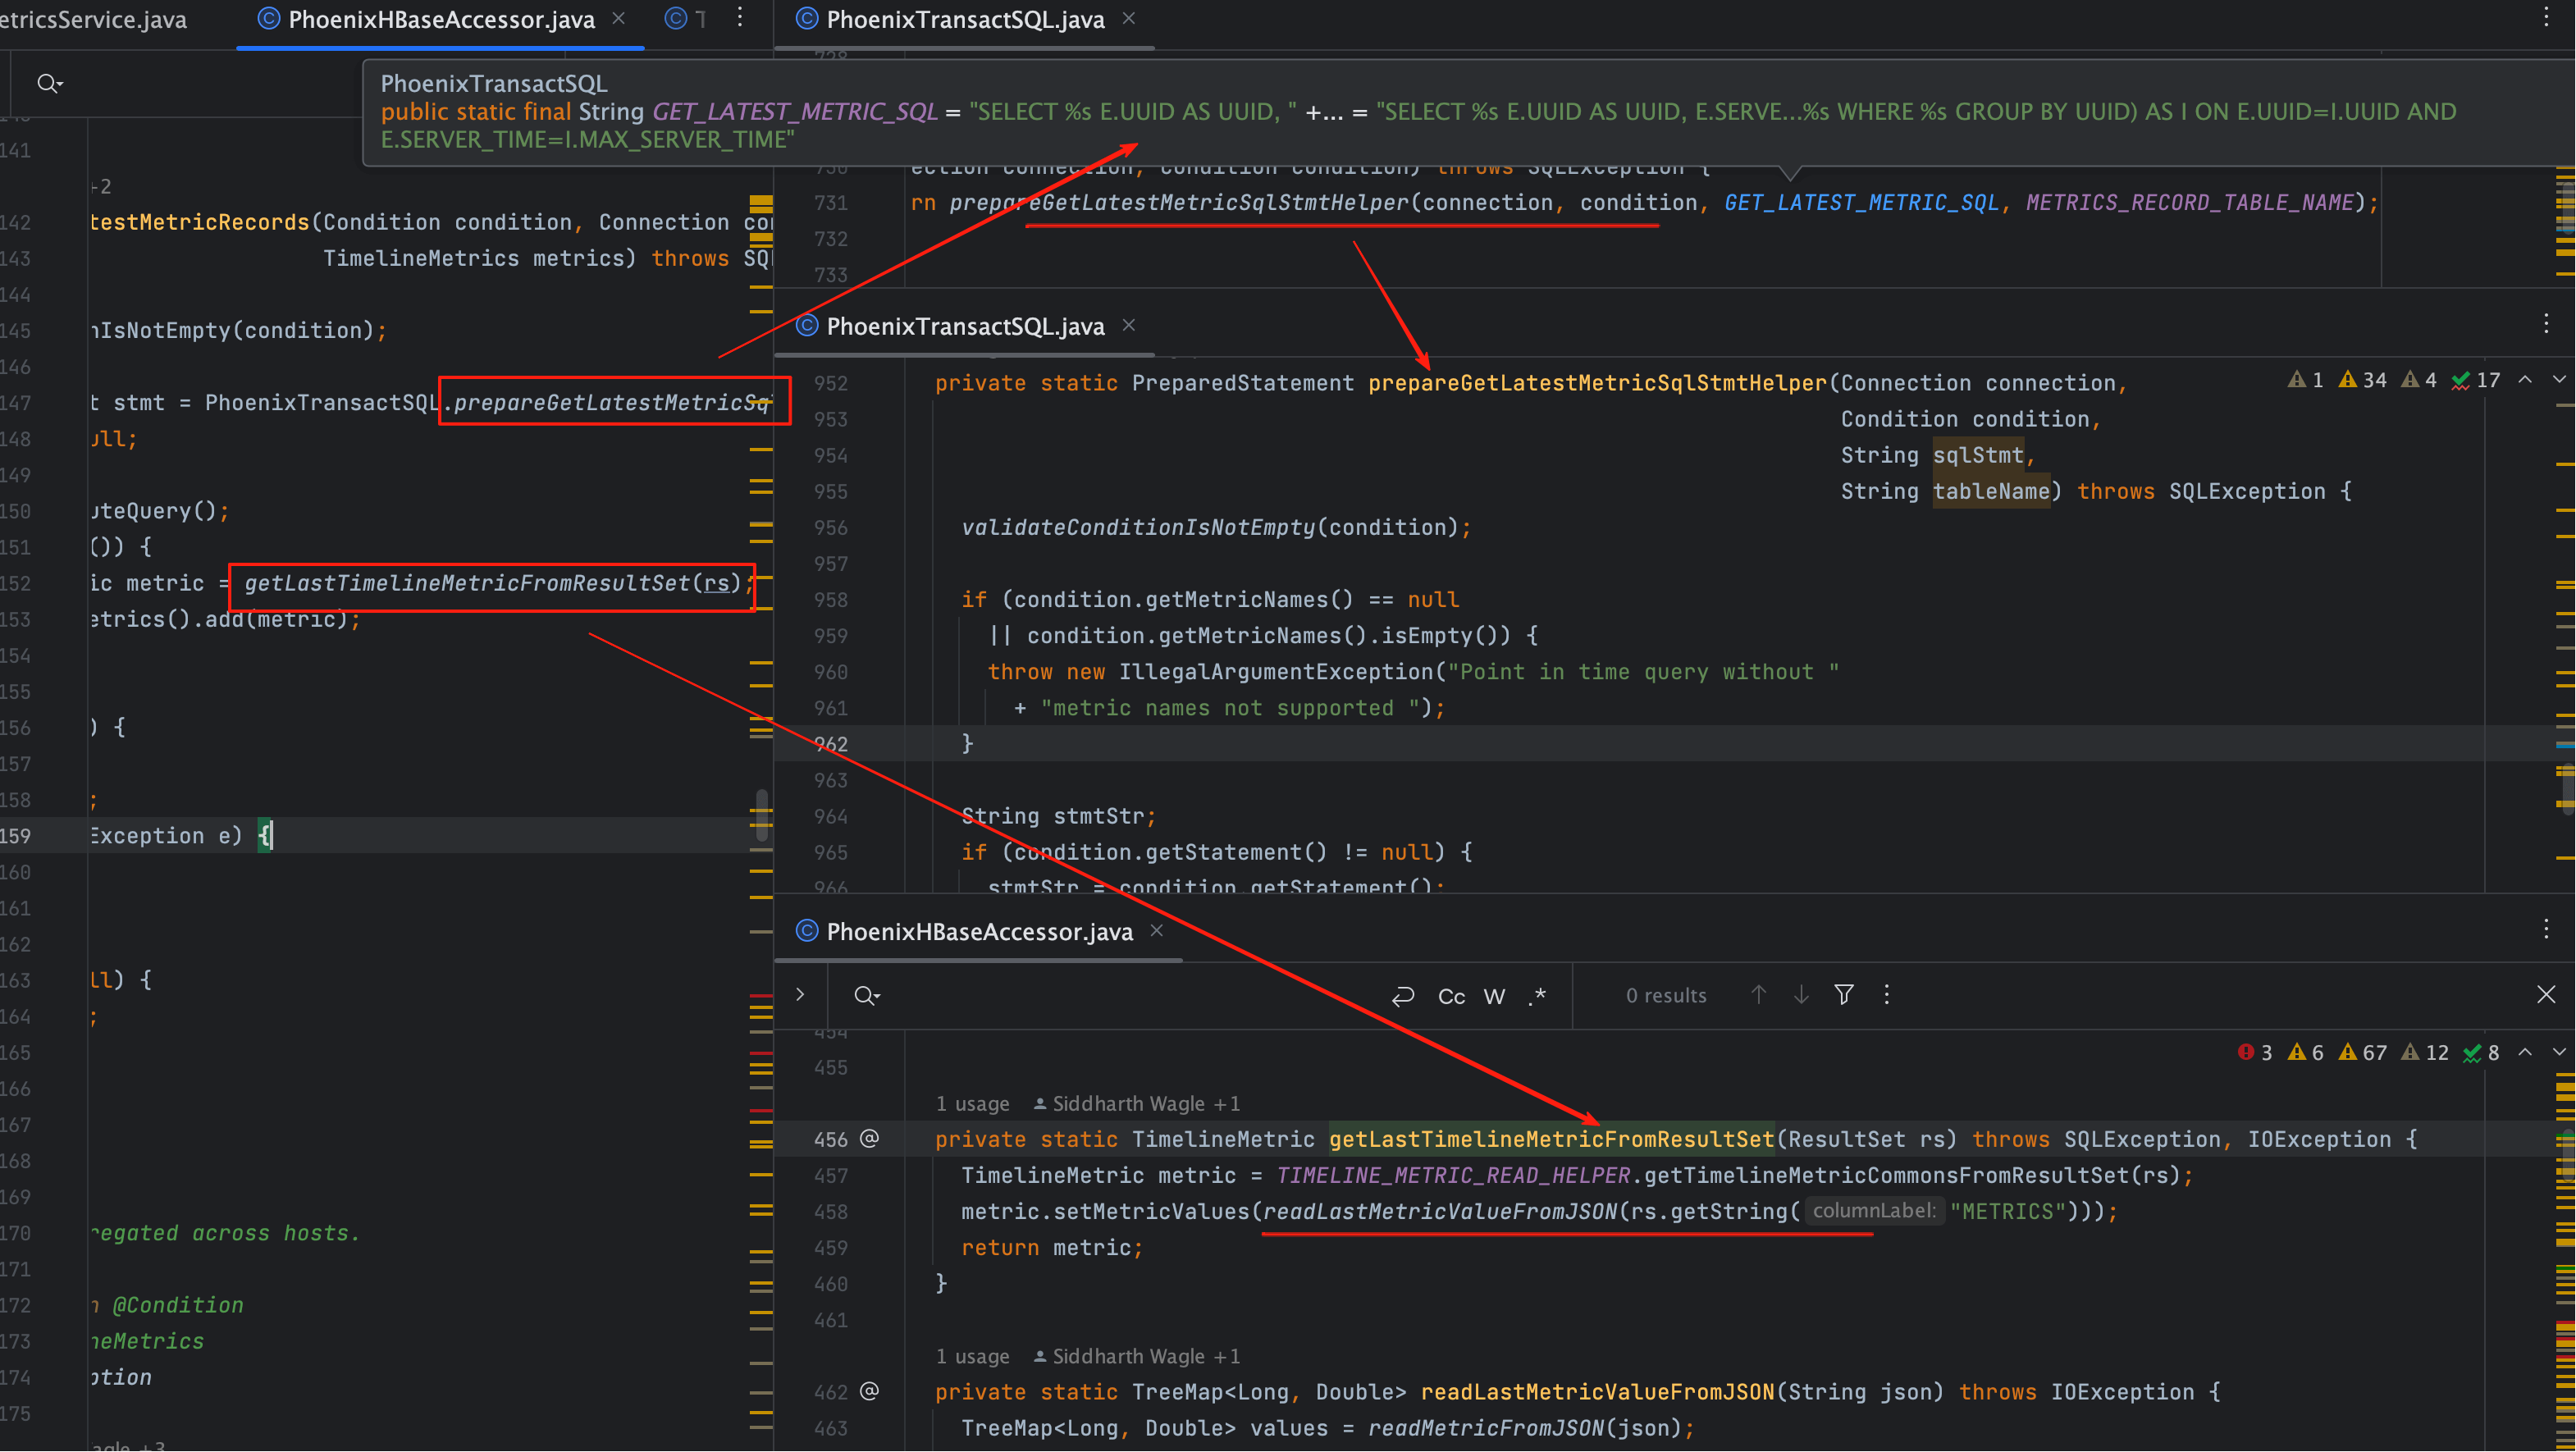The height and width of the screenshot is (1452, 2576).
Task: Select the middle PhoenixTransactSQL.java tab
Action: [x=965, y=327]
